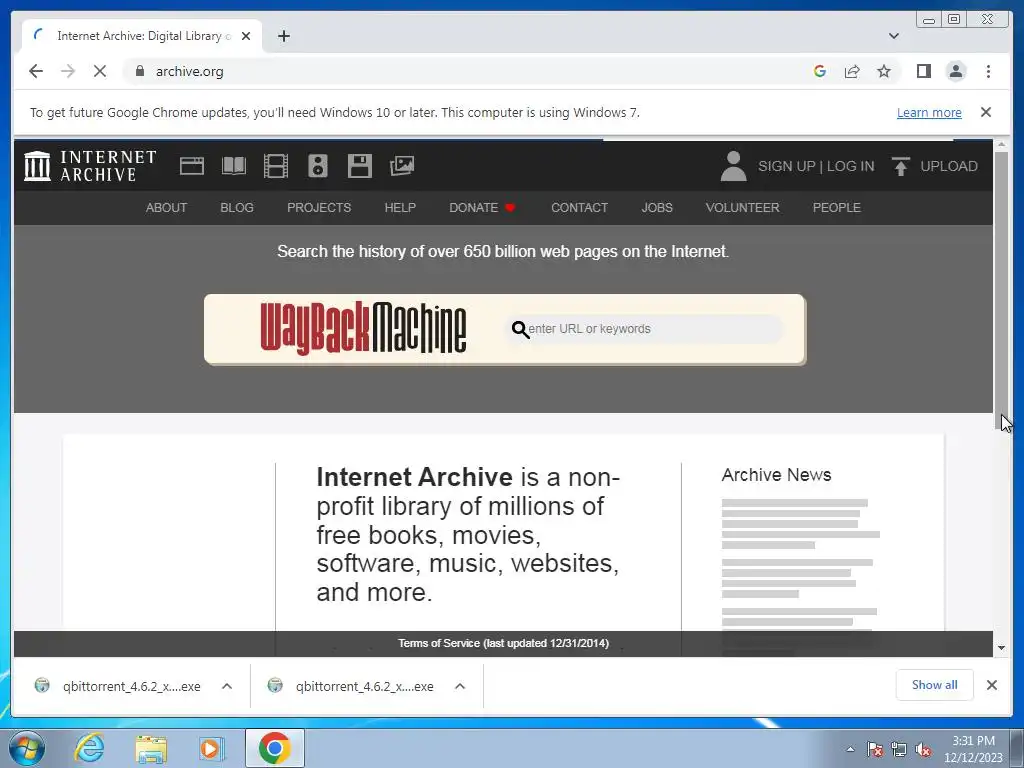Stop loading the page
The height and width of the screenshot is (768, 1024).
(x=100, y=71)
